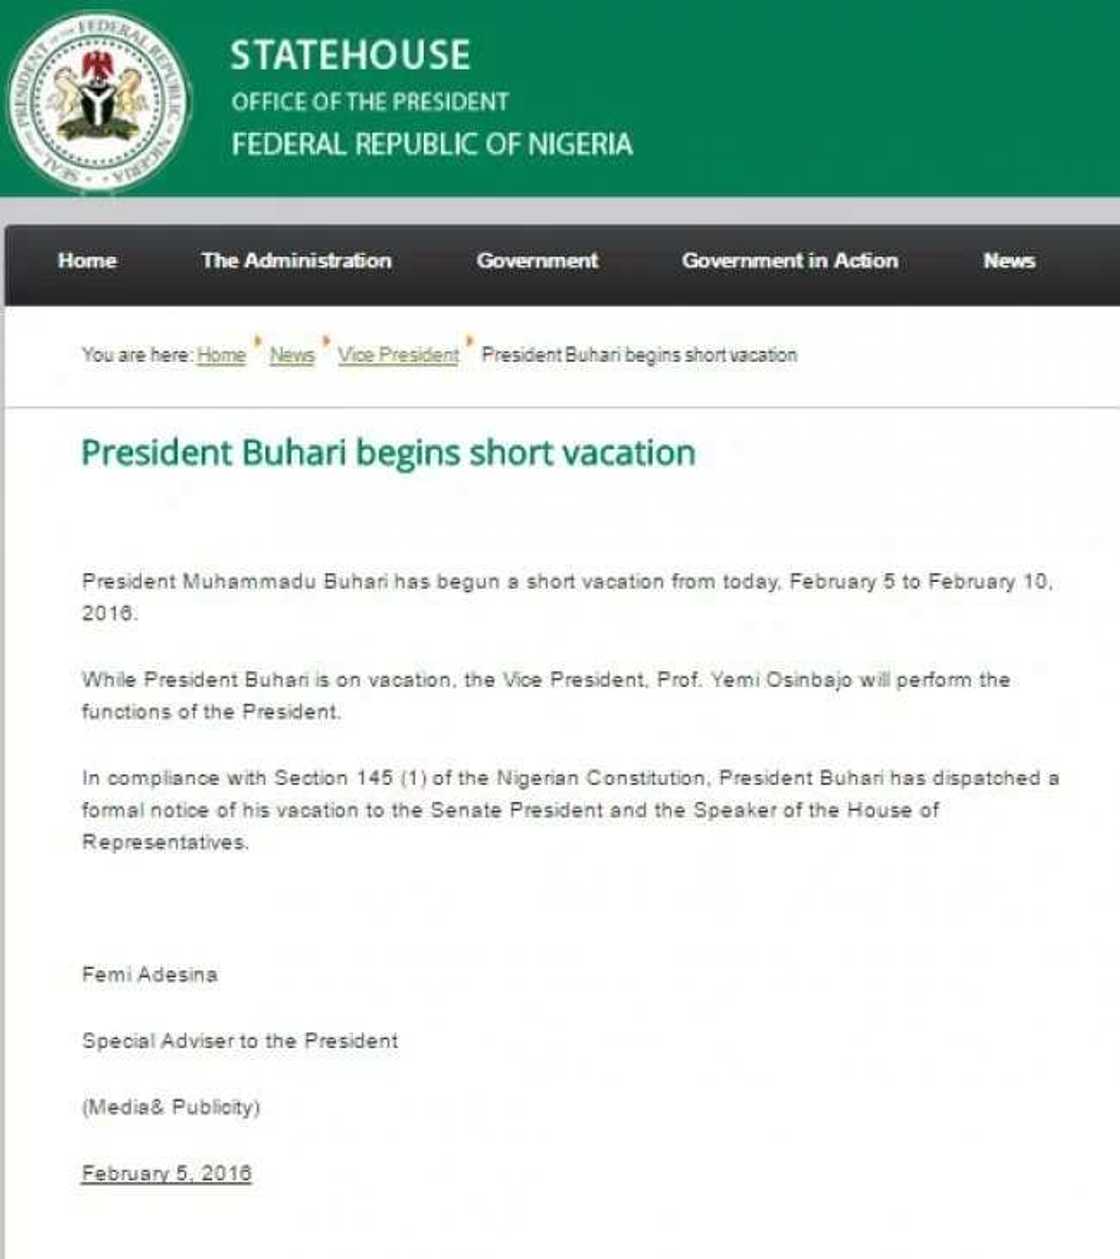Select News in the navigation bar

coord(1009,261)
